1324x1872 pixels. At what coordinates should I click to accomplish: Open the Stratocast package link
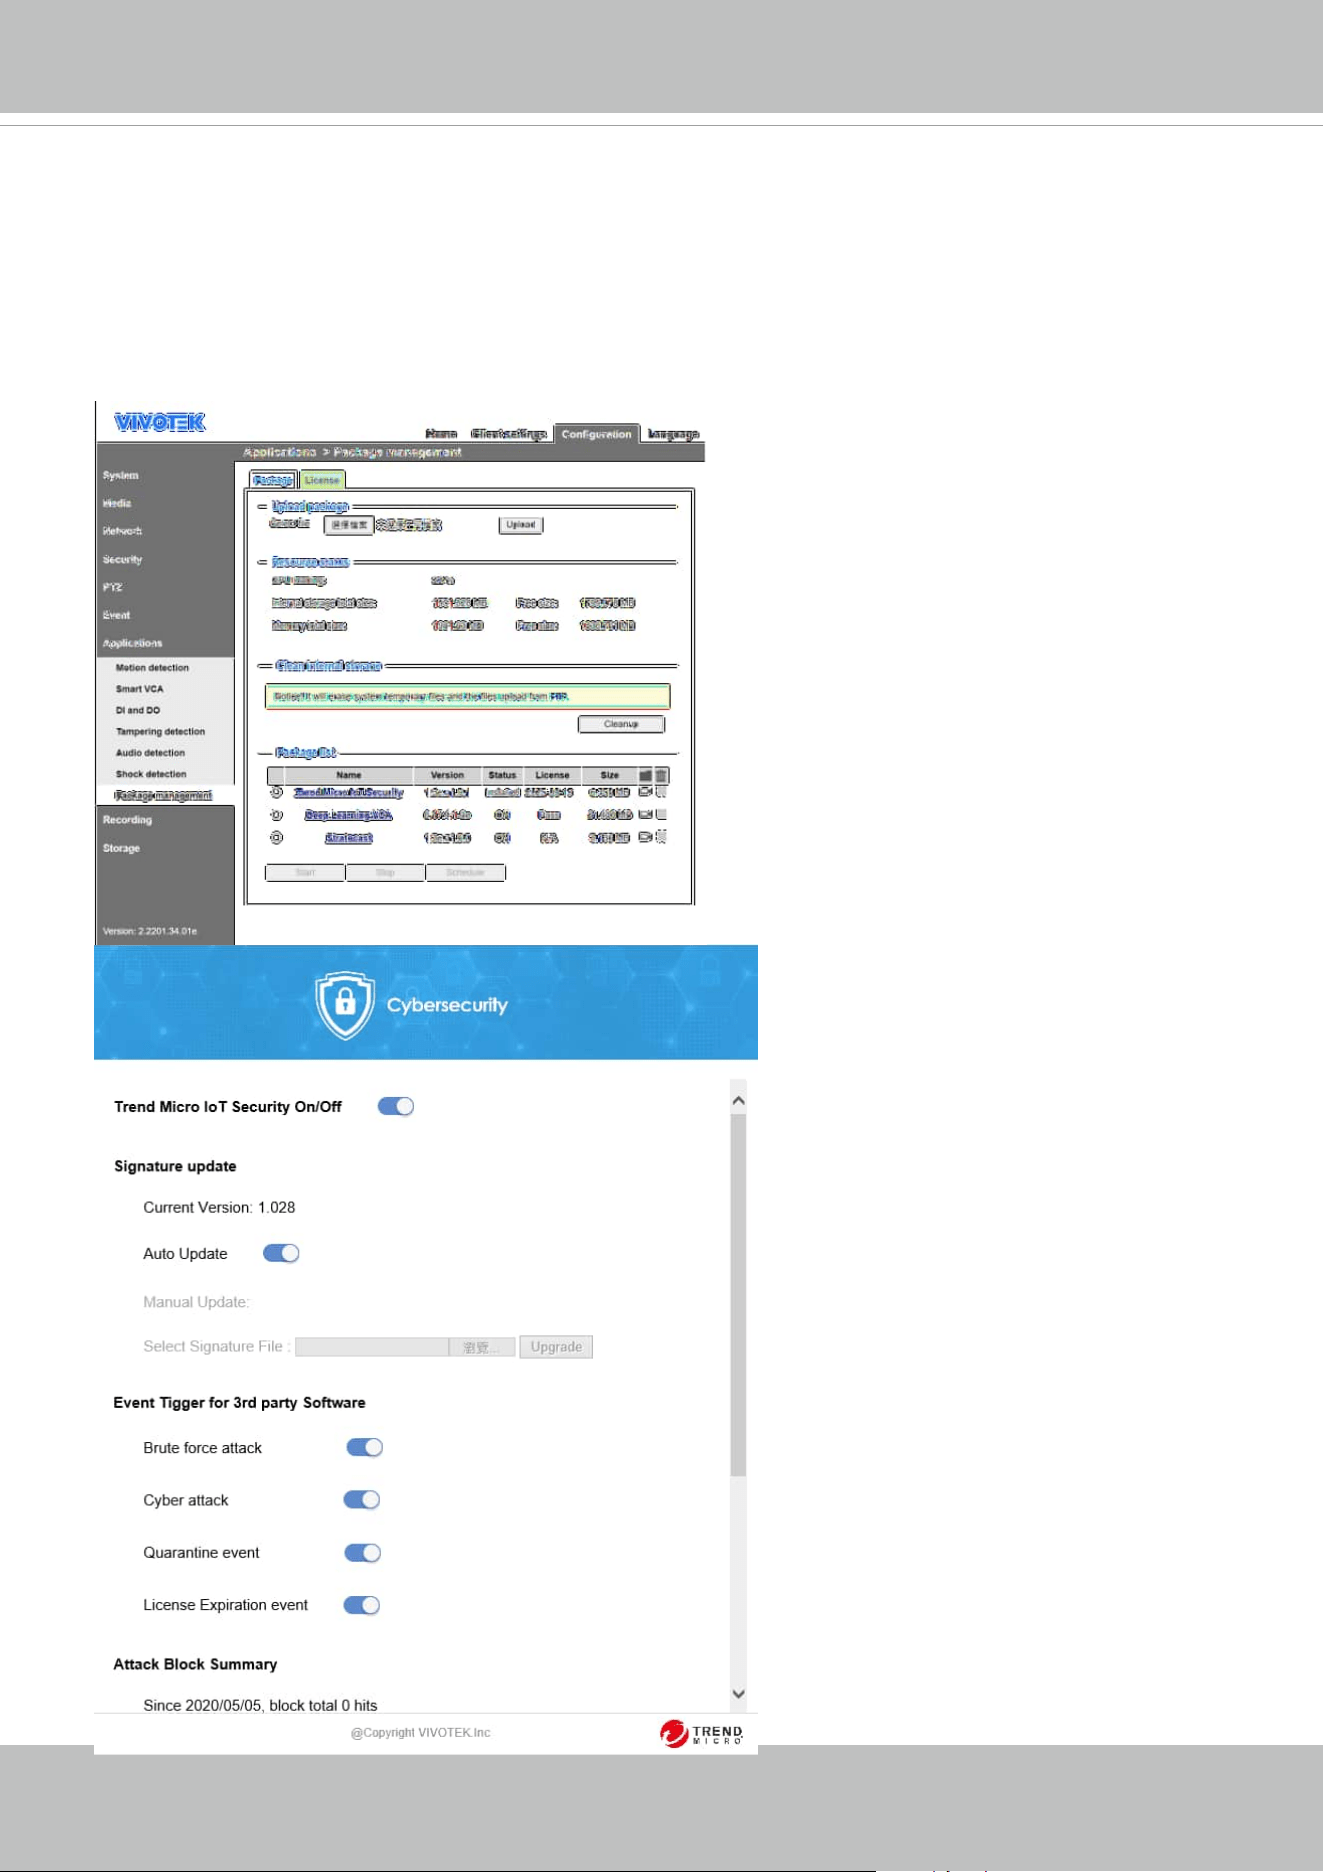click(x=349, y=838)
